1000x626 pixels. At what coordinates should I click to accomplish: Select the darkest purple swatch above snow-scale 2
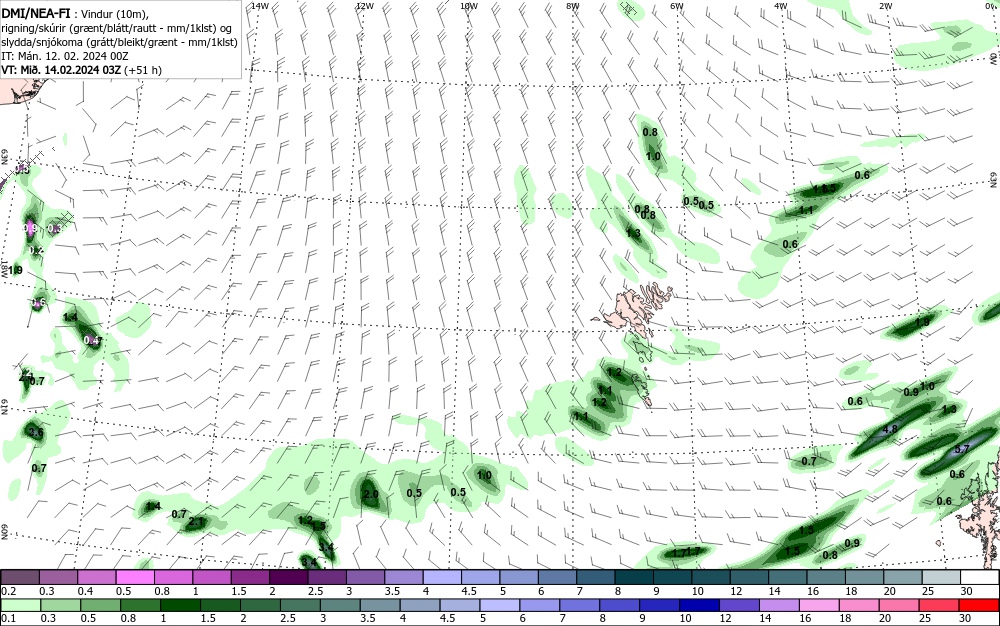[x=288, y=578]
